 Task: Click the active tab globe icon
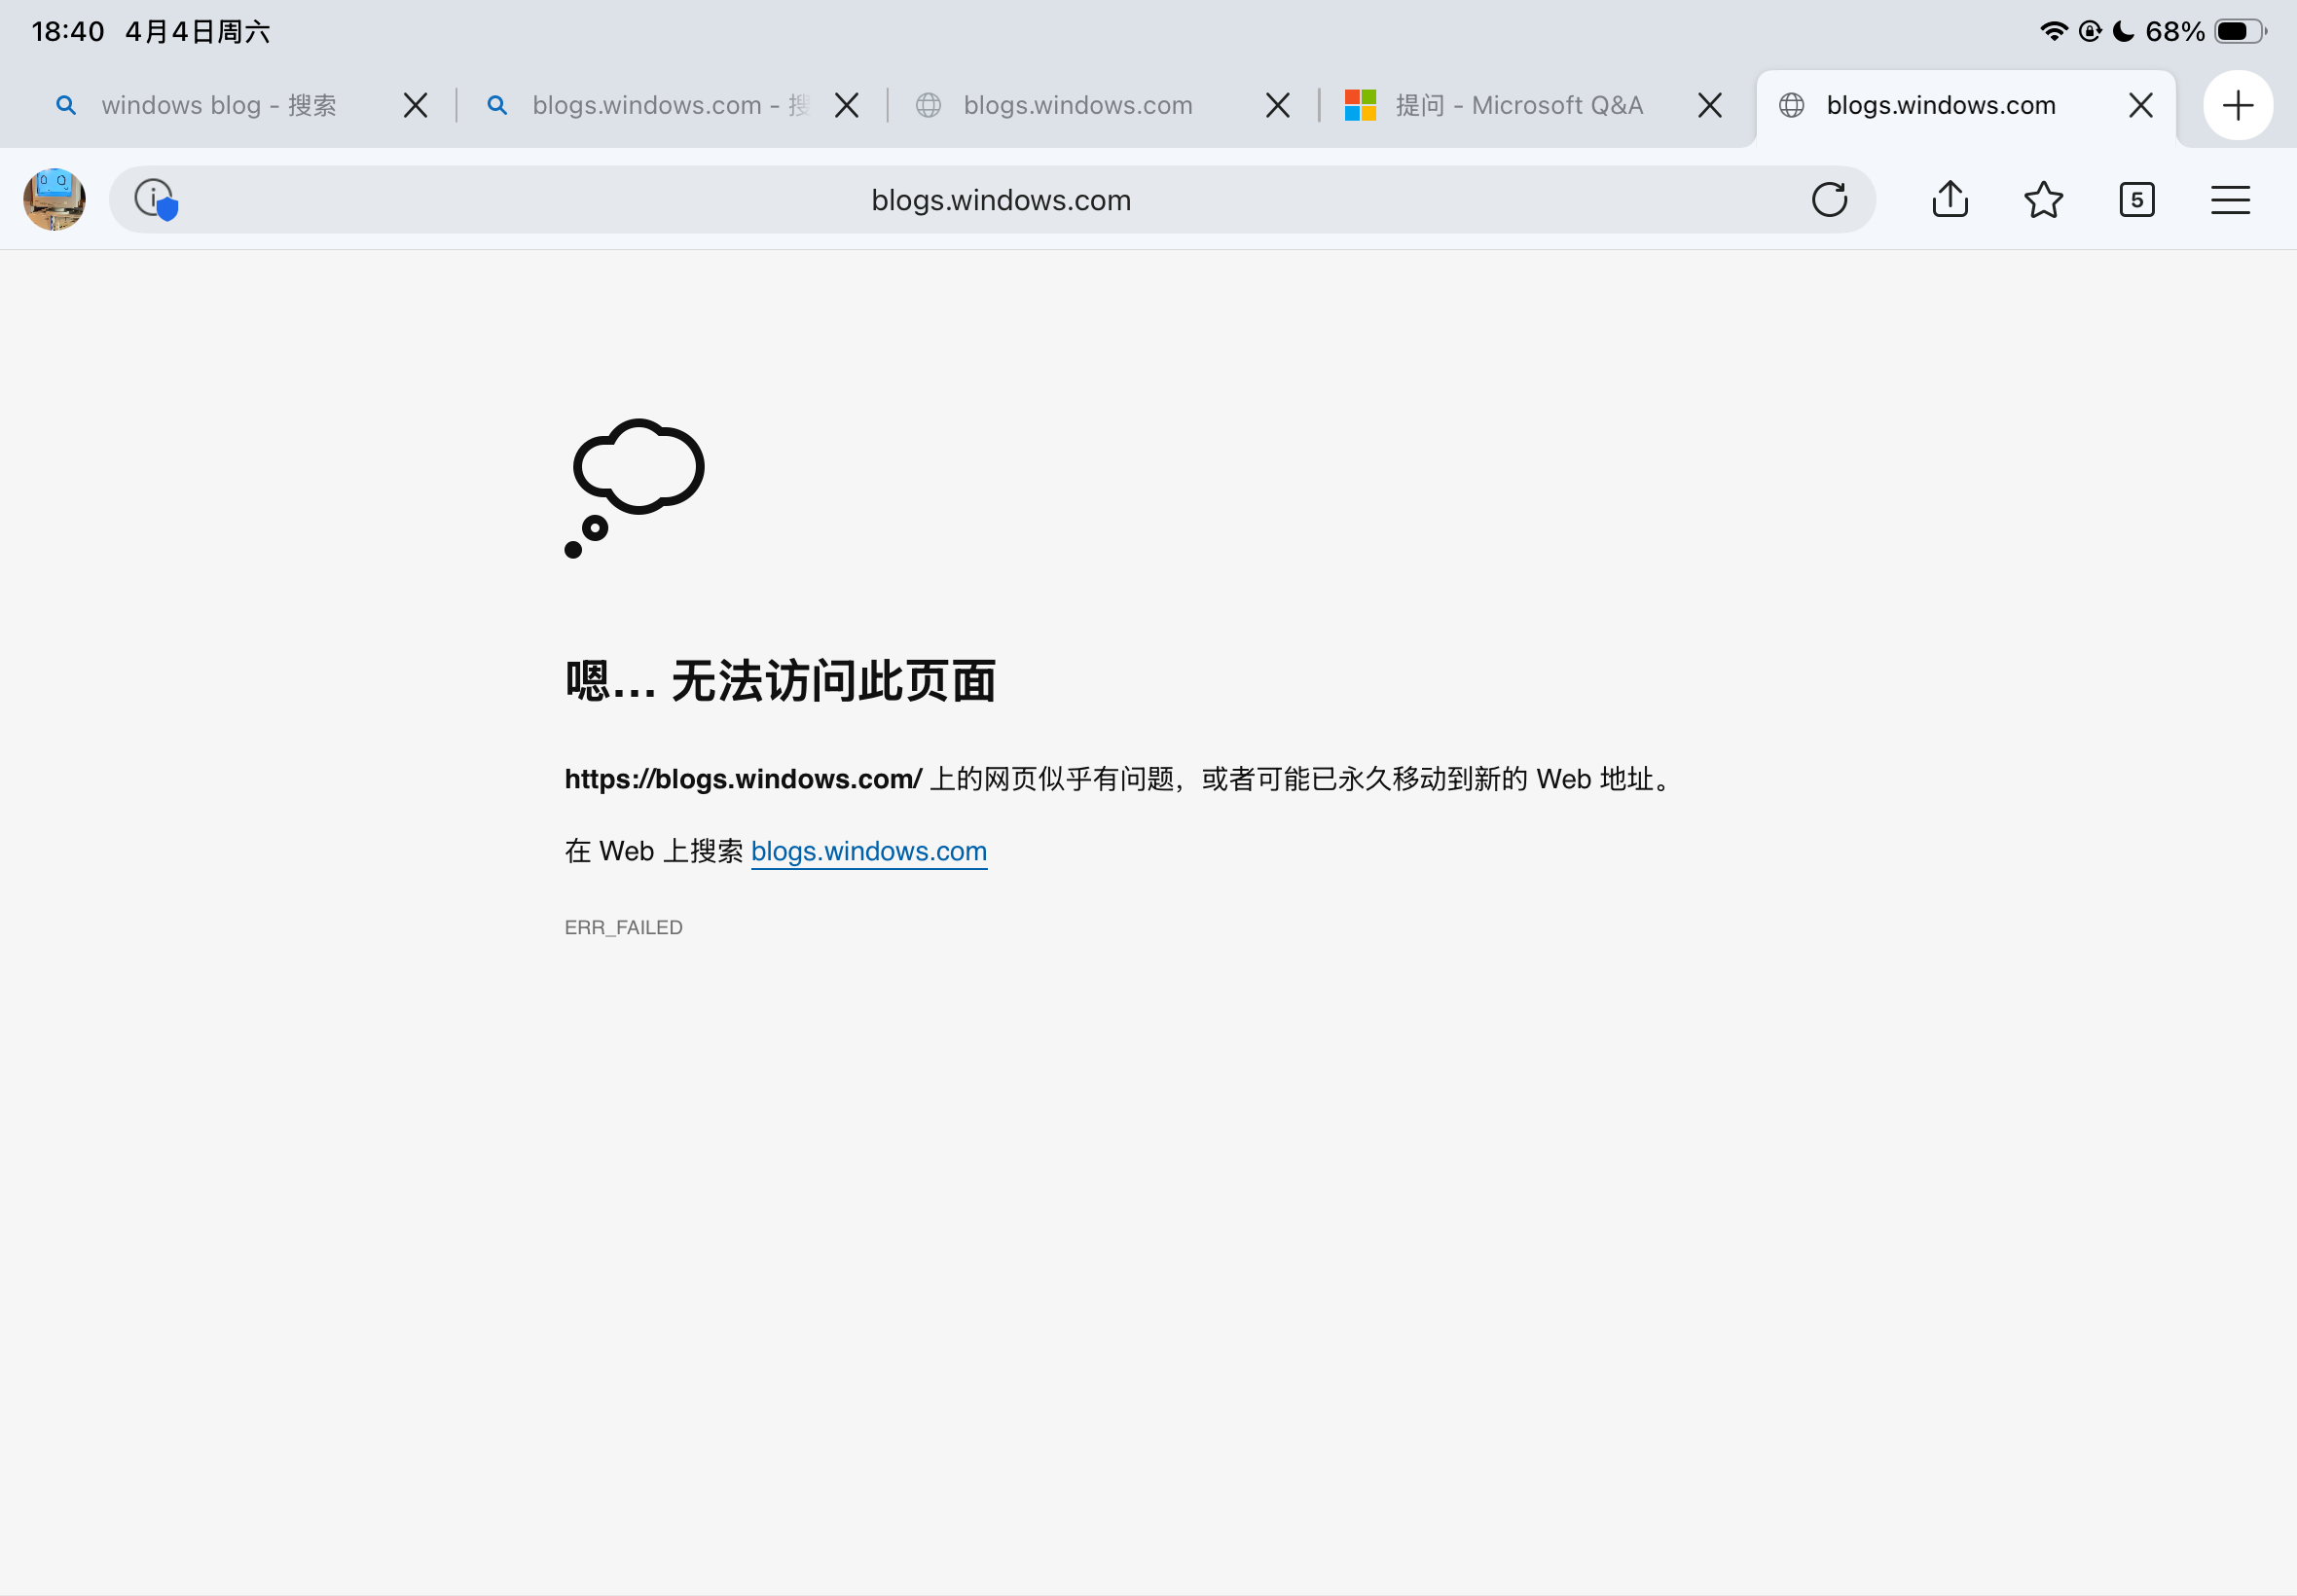1791,105
